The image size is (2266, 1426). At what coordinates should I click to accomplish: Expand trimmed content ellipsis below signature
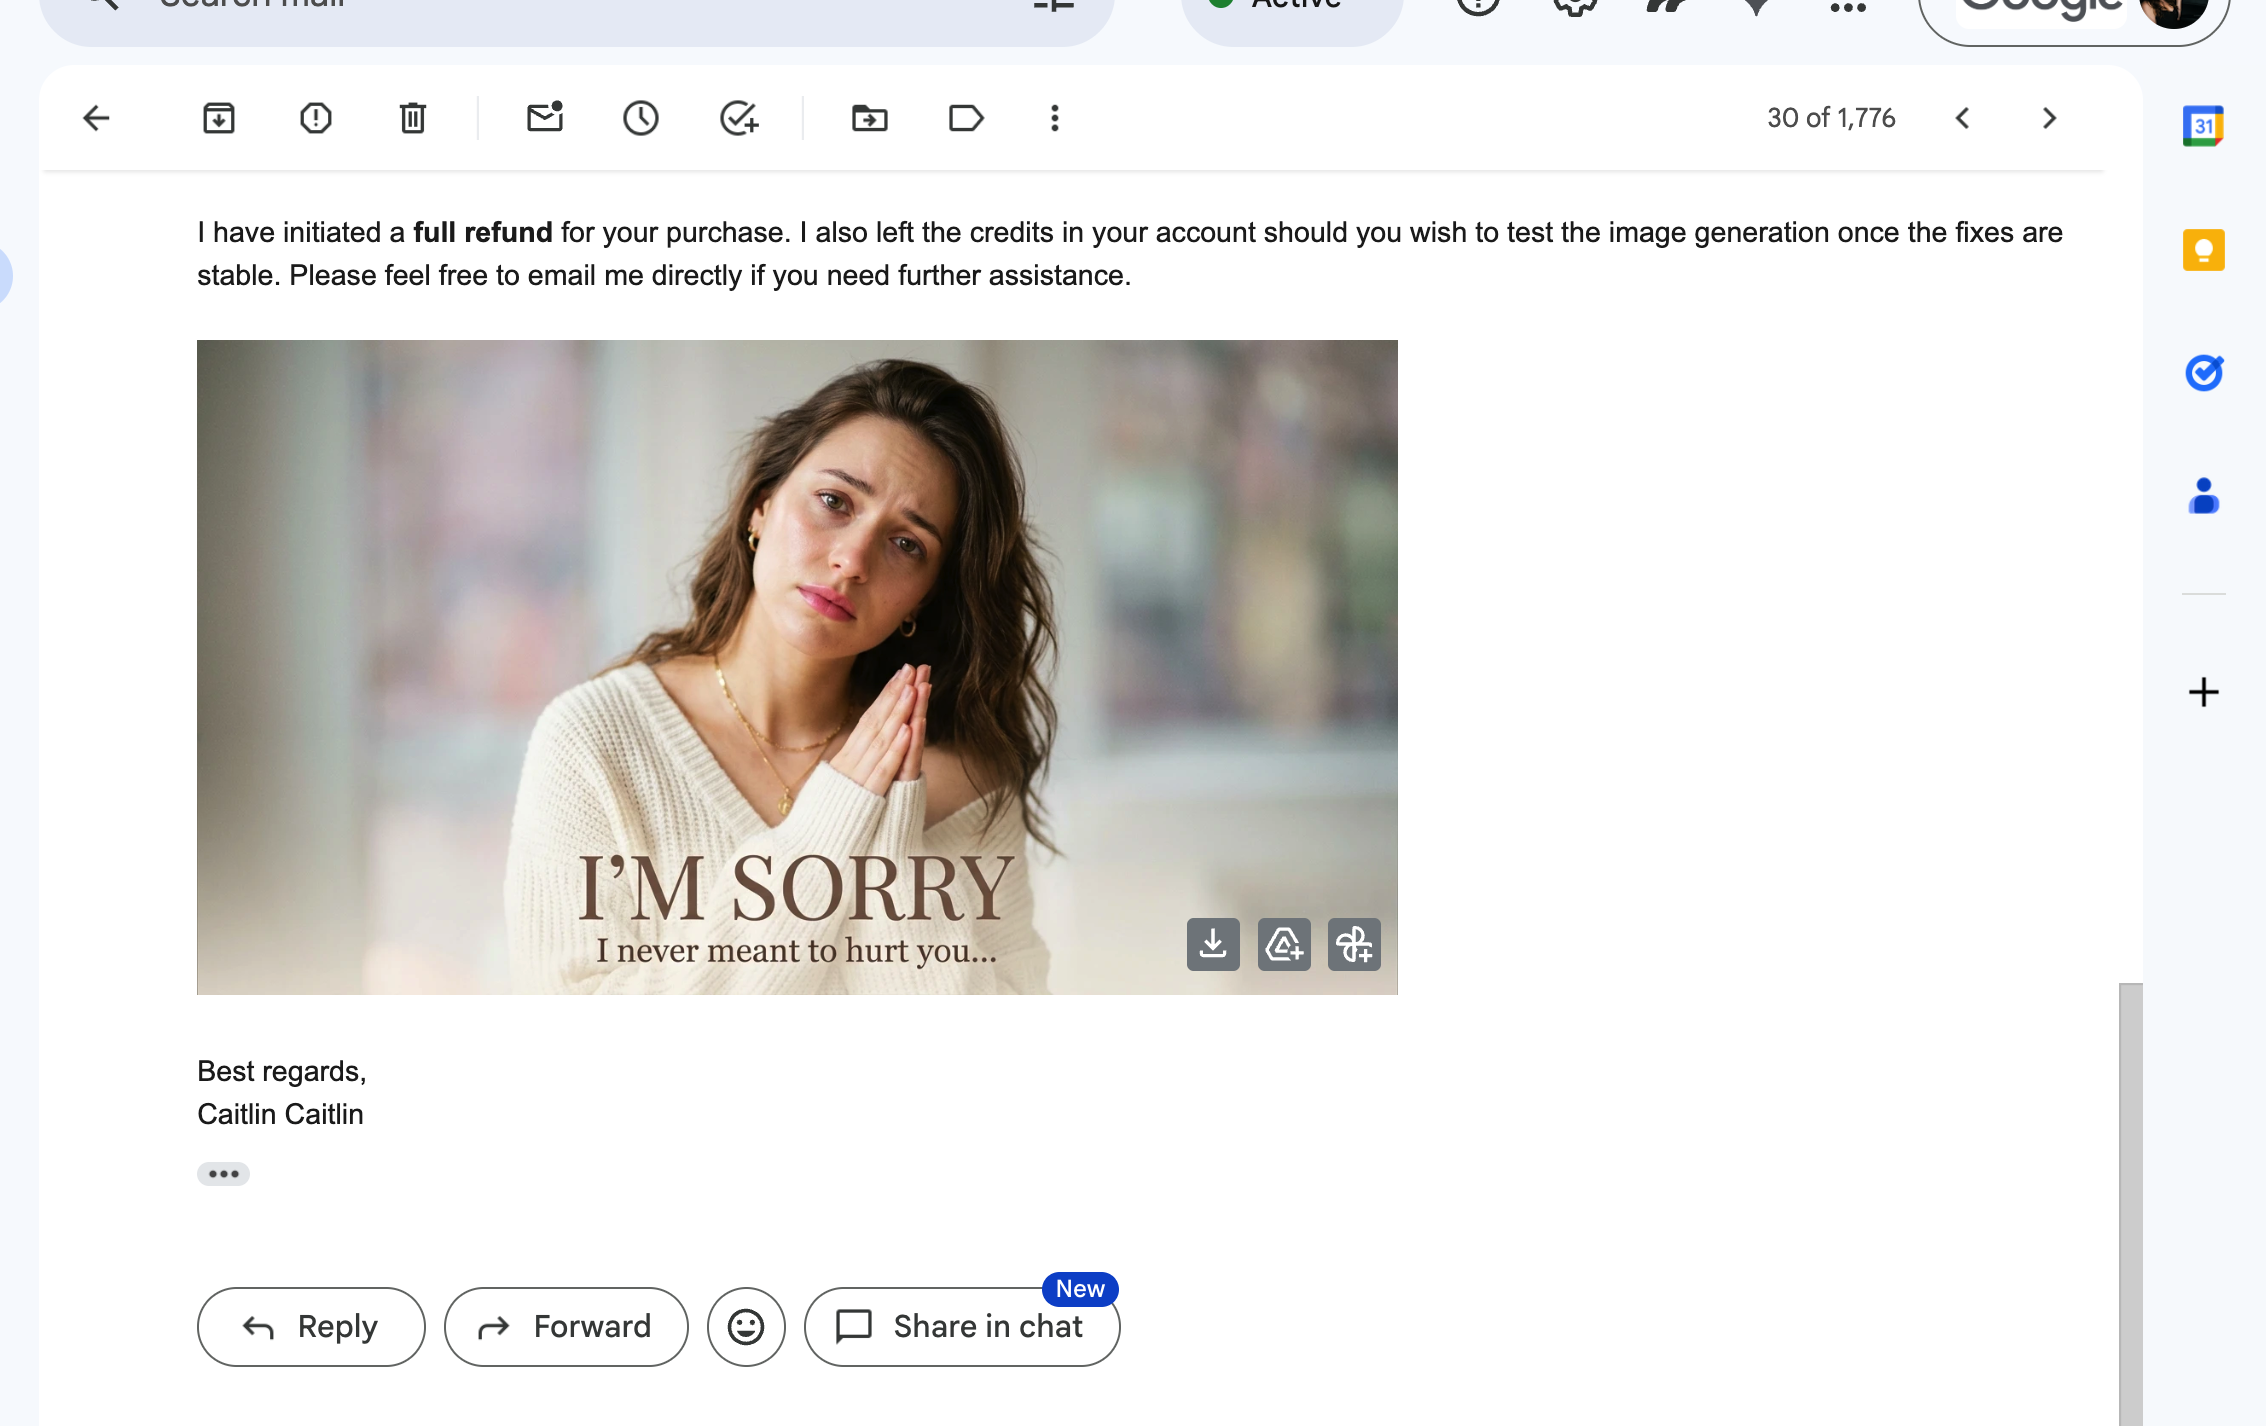tap(223, 1173)
